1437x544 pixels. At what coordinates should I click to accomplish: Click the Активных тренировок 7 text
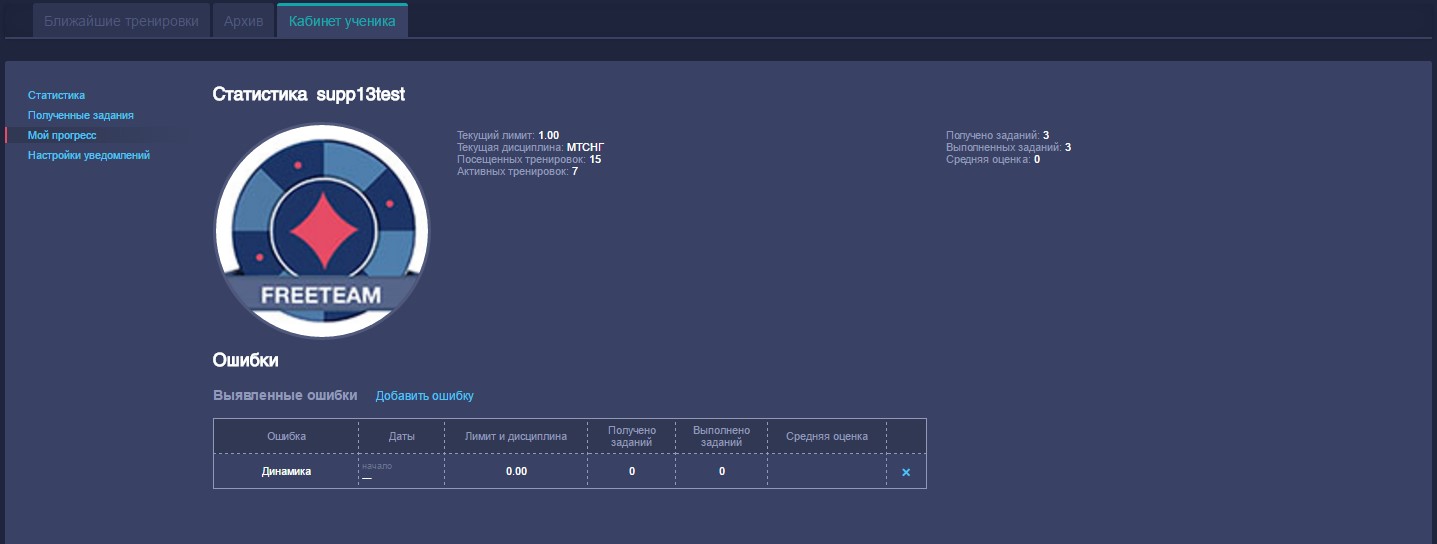[x=517, y=171]
